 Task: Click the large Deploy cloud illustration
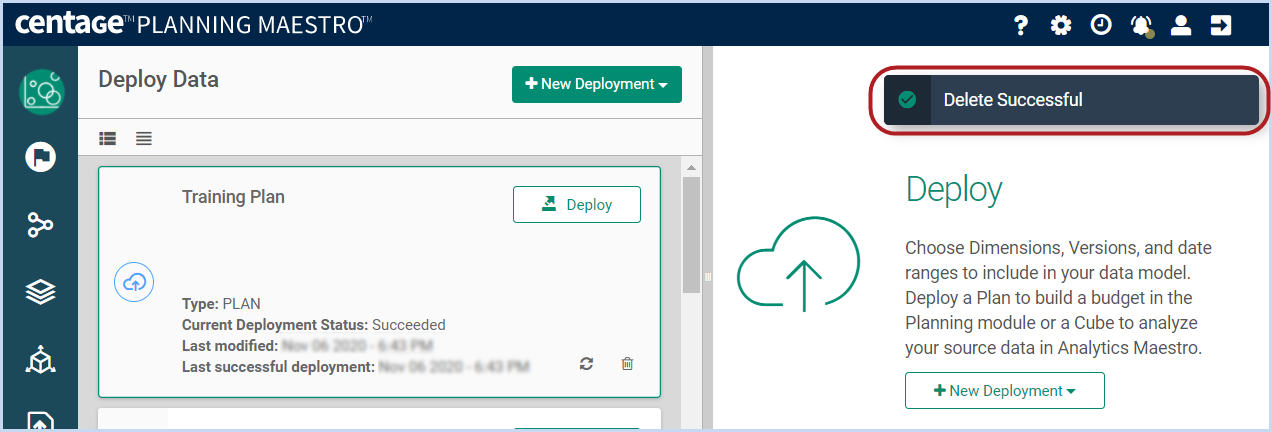(x=798, y=267)
